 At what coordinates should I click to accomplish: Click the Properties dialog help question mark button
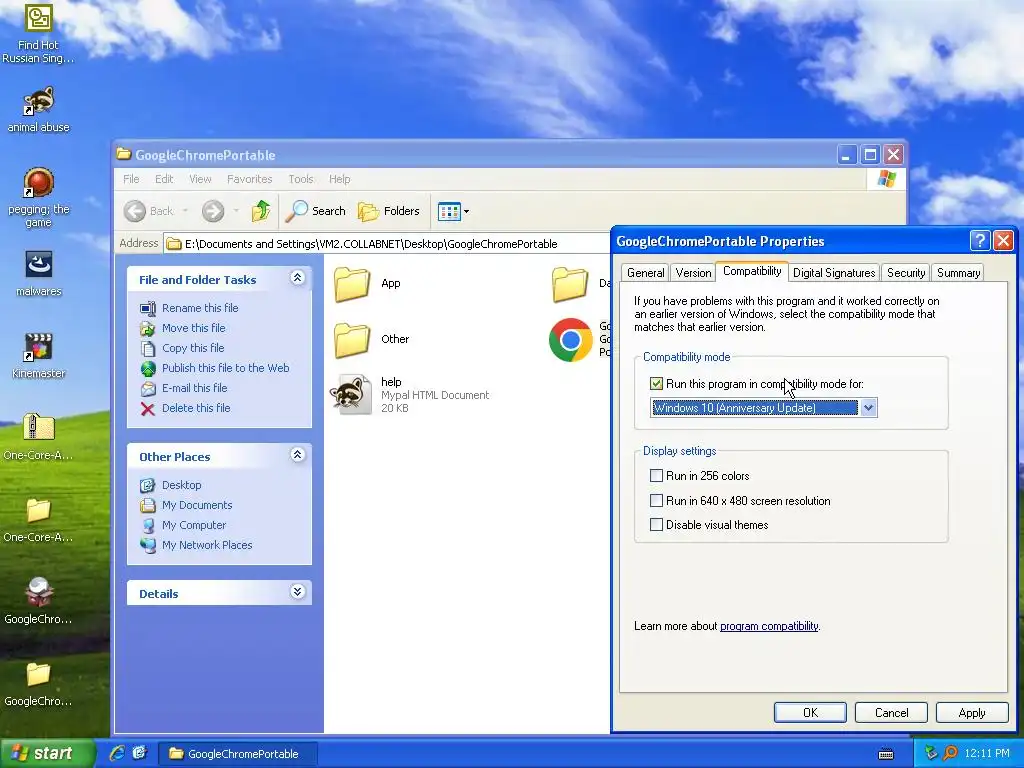(980, 241)
